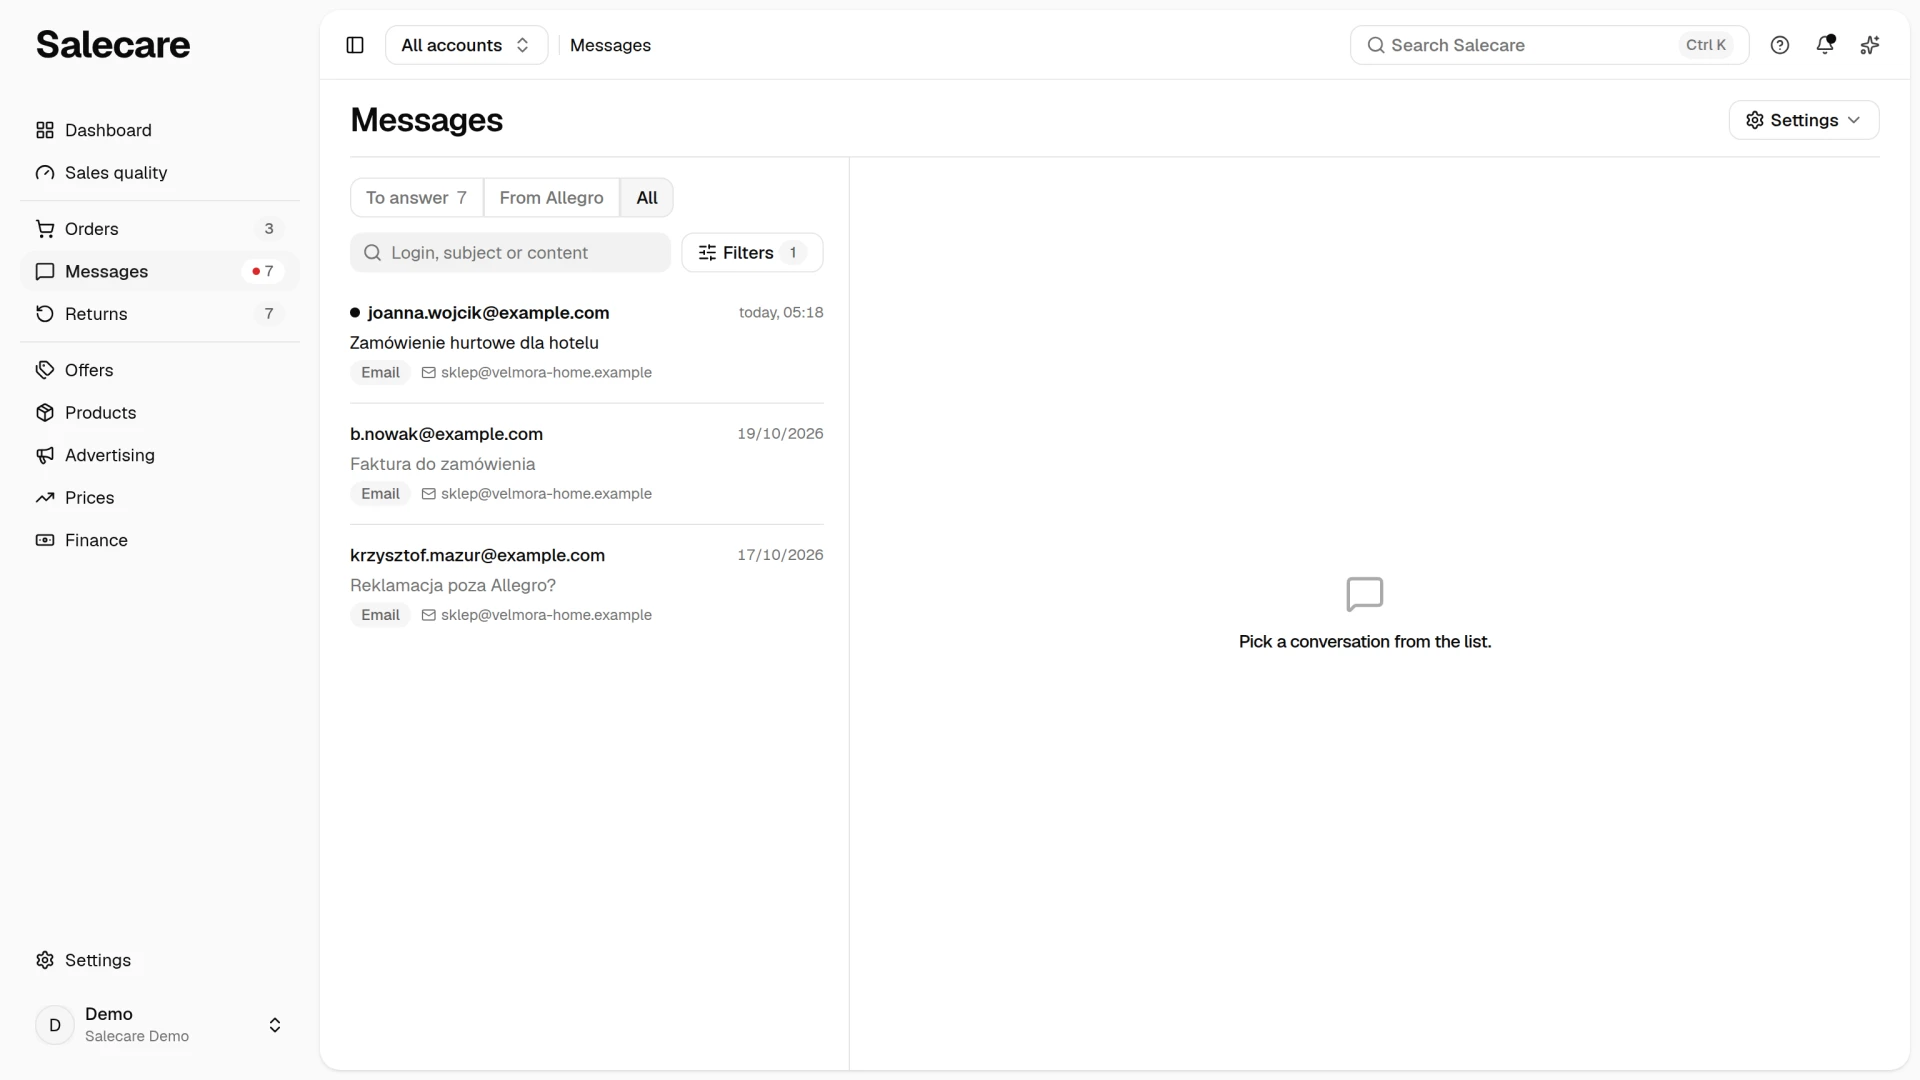Open the help question-mark icon
This screenshot has width=1920, height=1080.
pos(1780,45)
